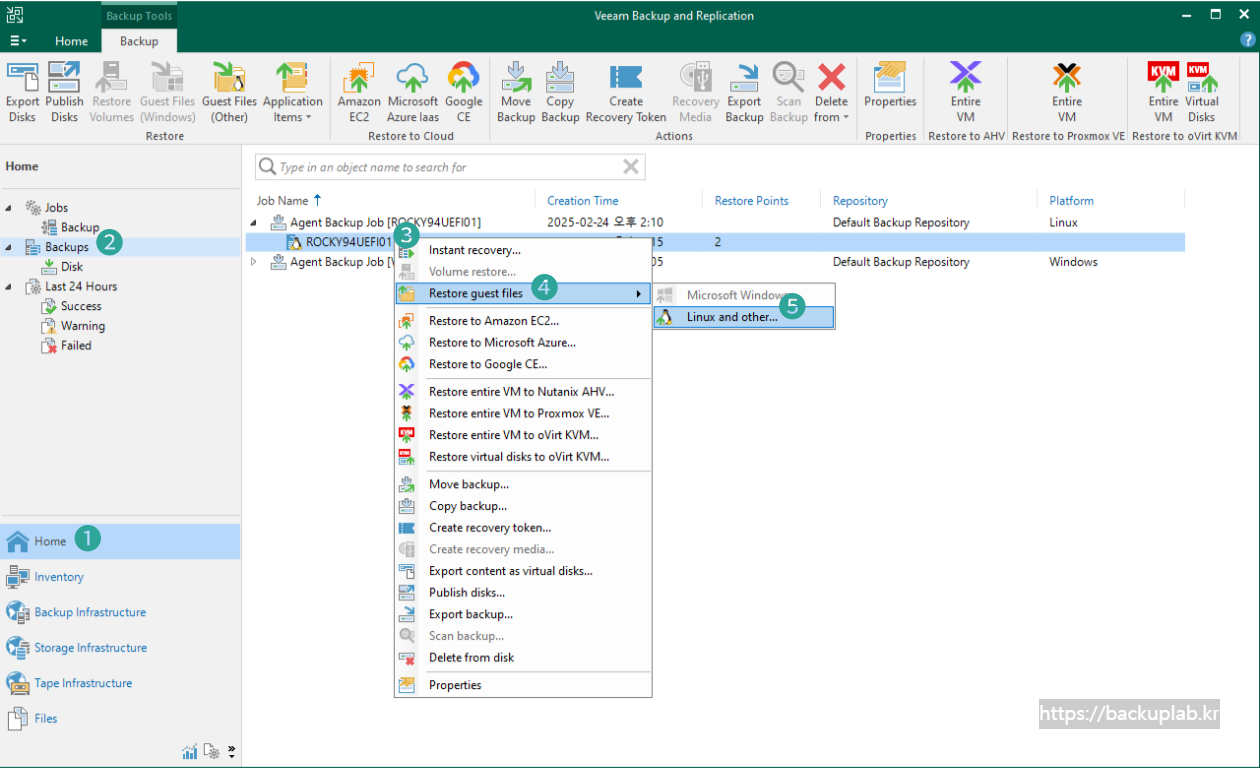
Task: Open Inventory navigation pane
Action: (120, 577)
